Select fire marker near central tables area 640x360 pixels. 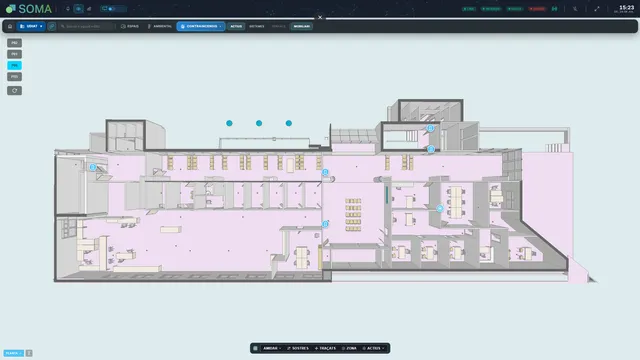pyautogui.click(x=325, y=224)
